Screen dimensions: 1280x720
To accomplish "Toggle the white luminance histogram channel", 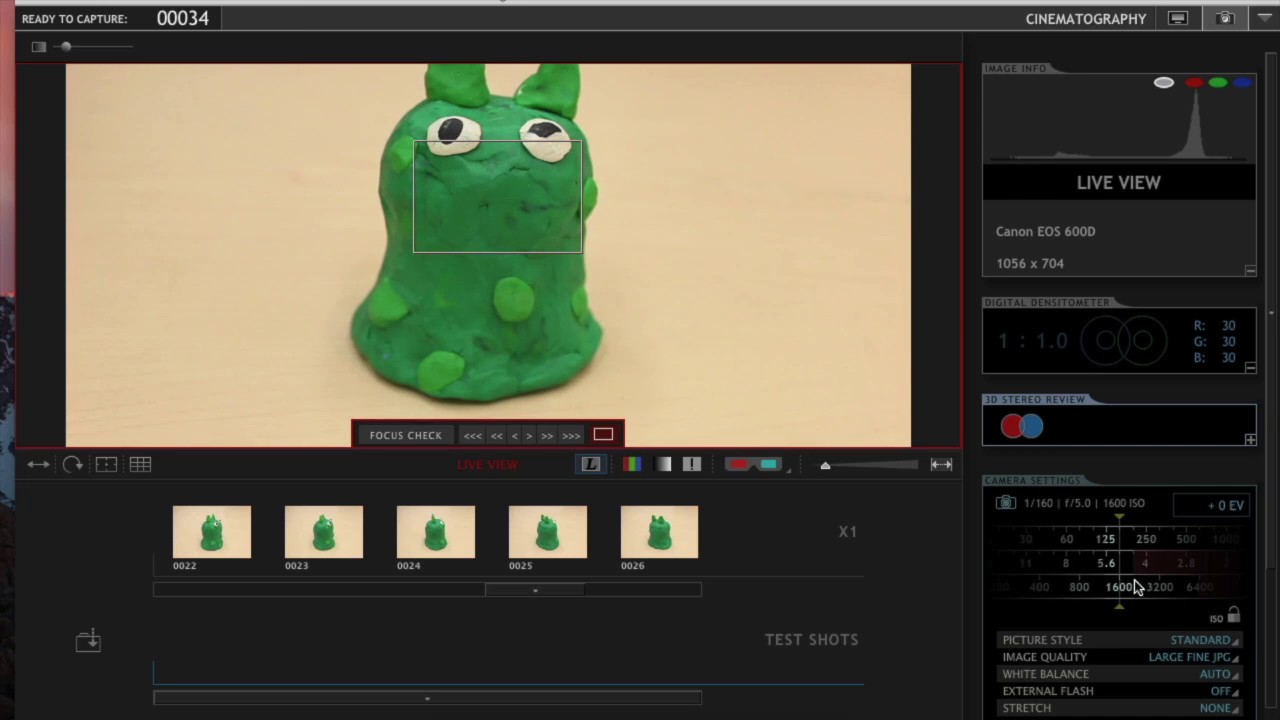I will tap(1164, 82).
